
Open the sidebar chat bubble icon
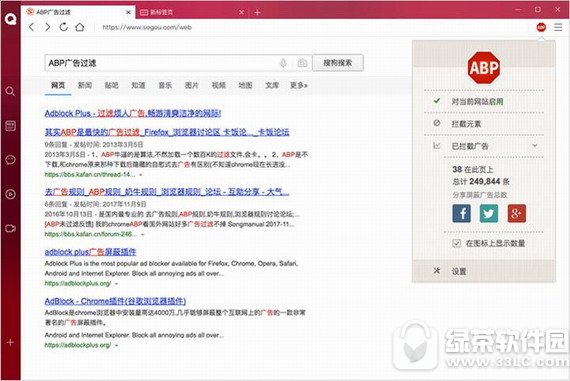10,160
